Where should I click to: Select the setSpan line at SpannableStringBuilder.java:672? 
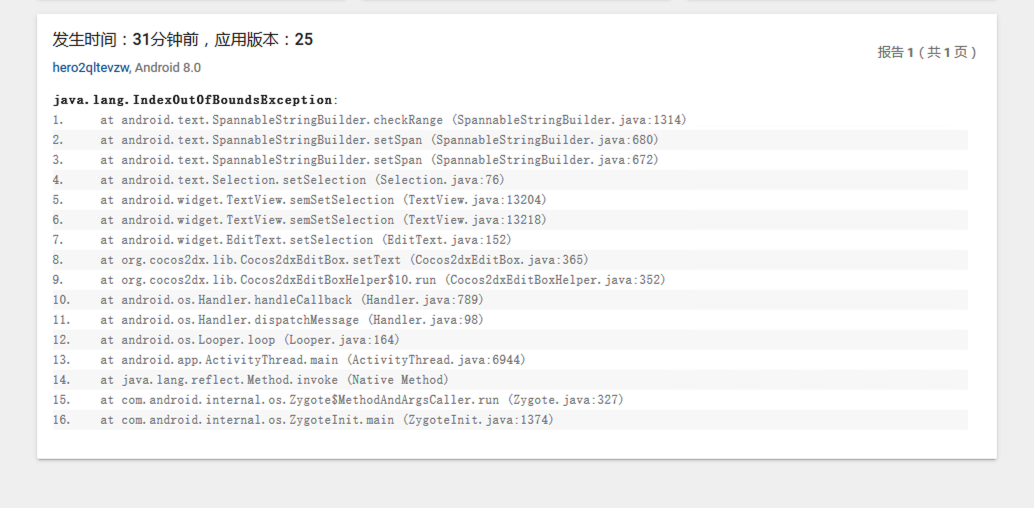[x=379, y=160]
